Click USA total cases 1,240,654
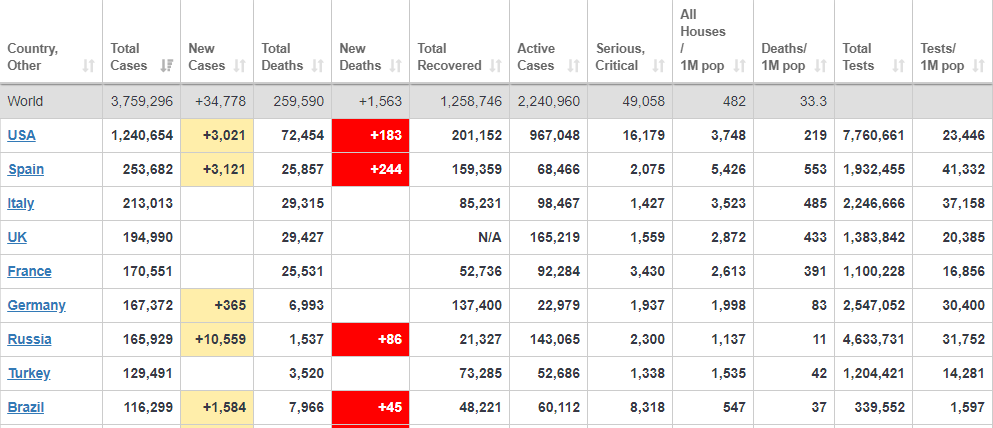This screenshot has width=993, height=428. coord(141,135)
